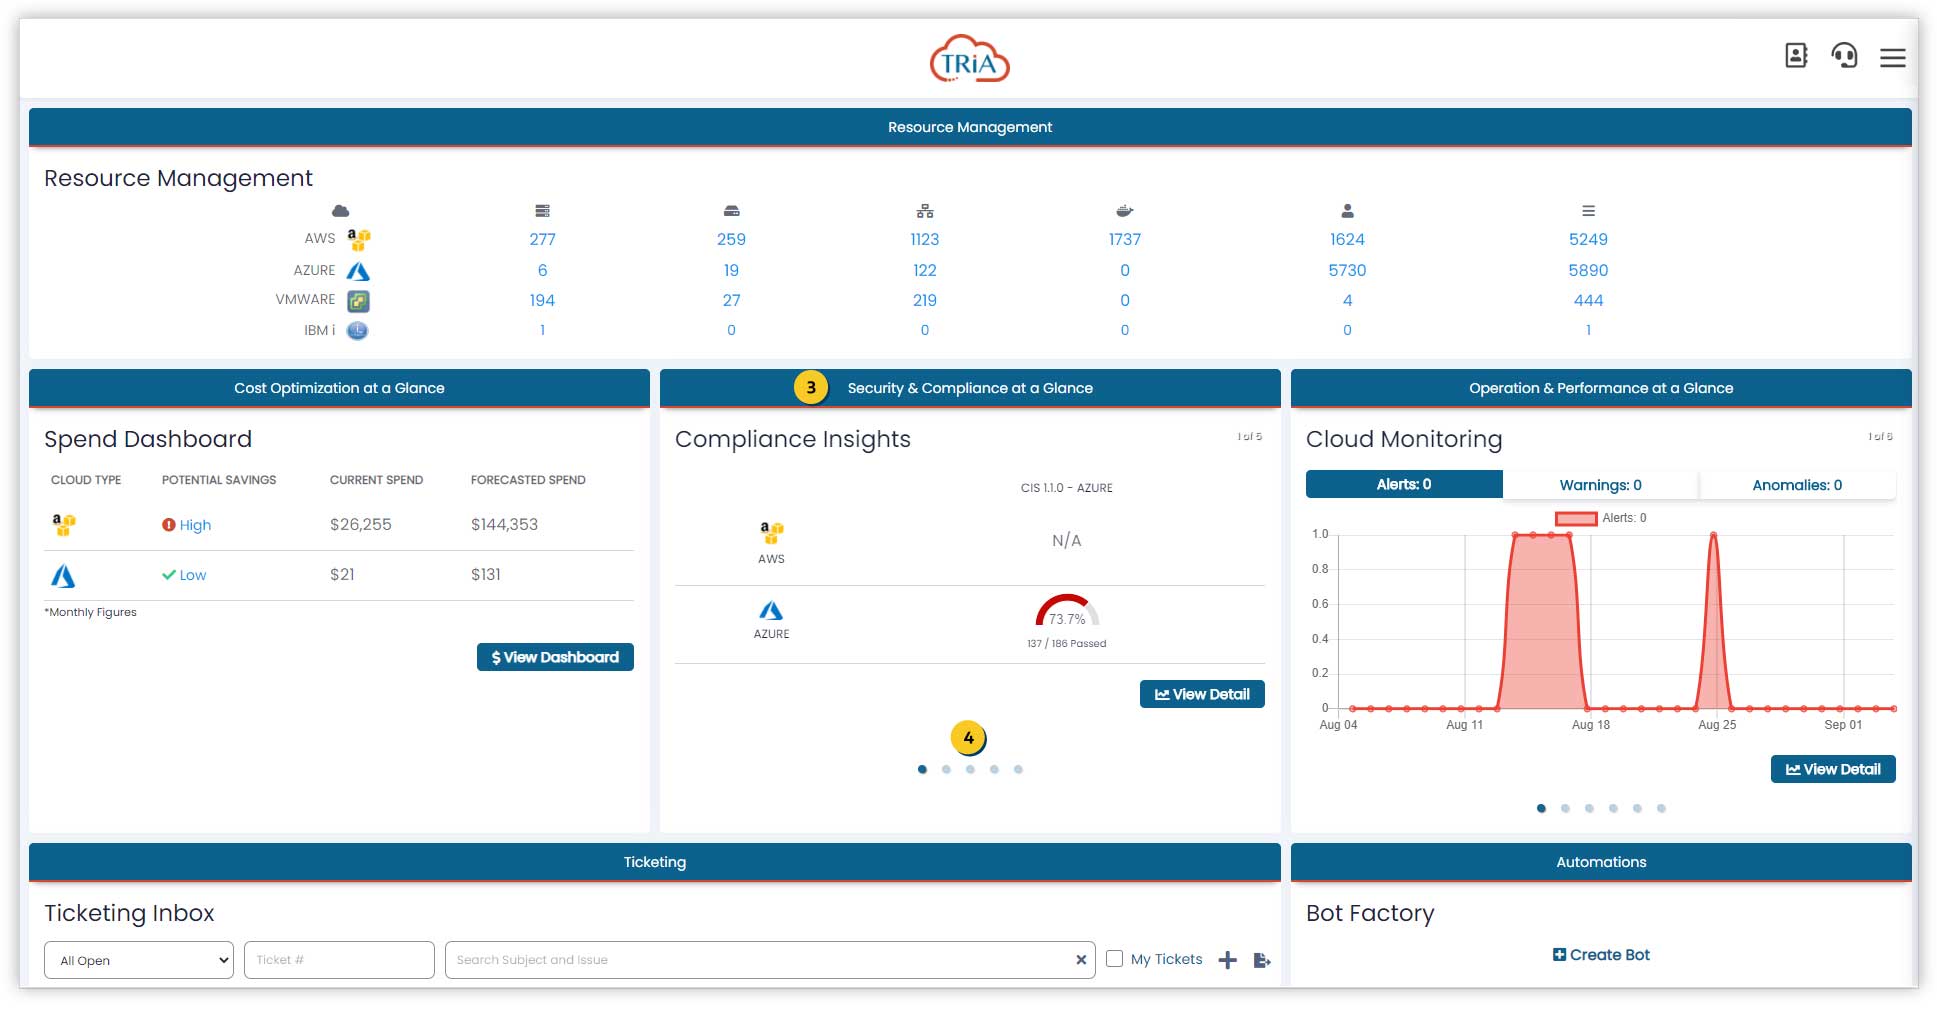Click the network column header icon
This screenshot has width=1937, height=1034.
coord(925,211)
